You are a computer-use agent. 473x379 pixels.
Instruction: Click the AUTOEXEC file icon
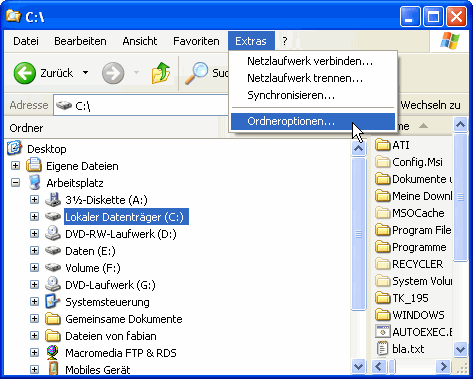pyautogui.click(x=382, y=332)
